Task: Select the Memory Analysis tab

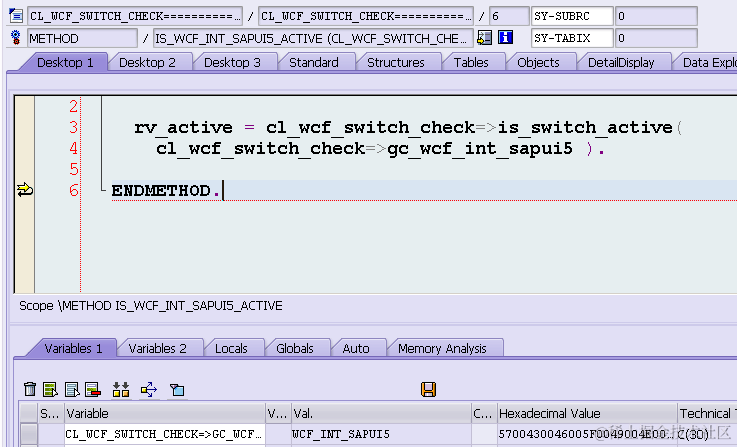Action: (442, 348)
